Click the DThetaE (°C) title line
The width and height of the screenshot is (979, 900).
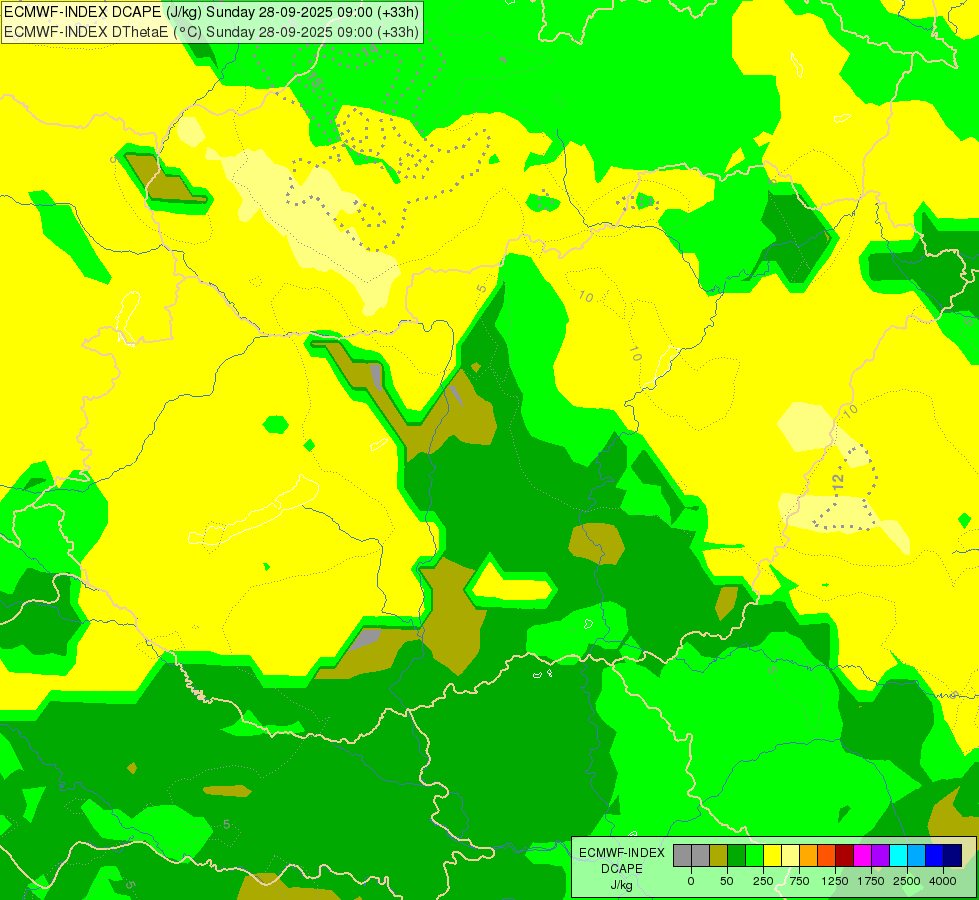(x=212, y=32)
